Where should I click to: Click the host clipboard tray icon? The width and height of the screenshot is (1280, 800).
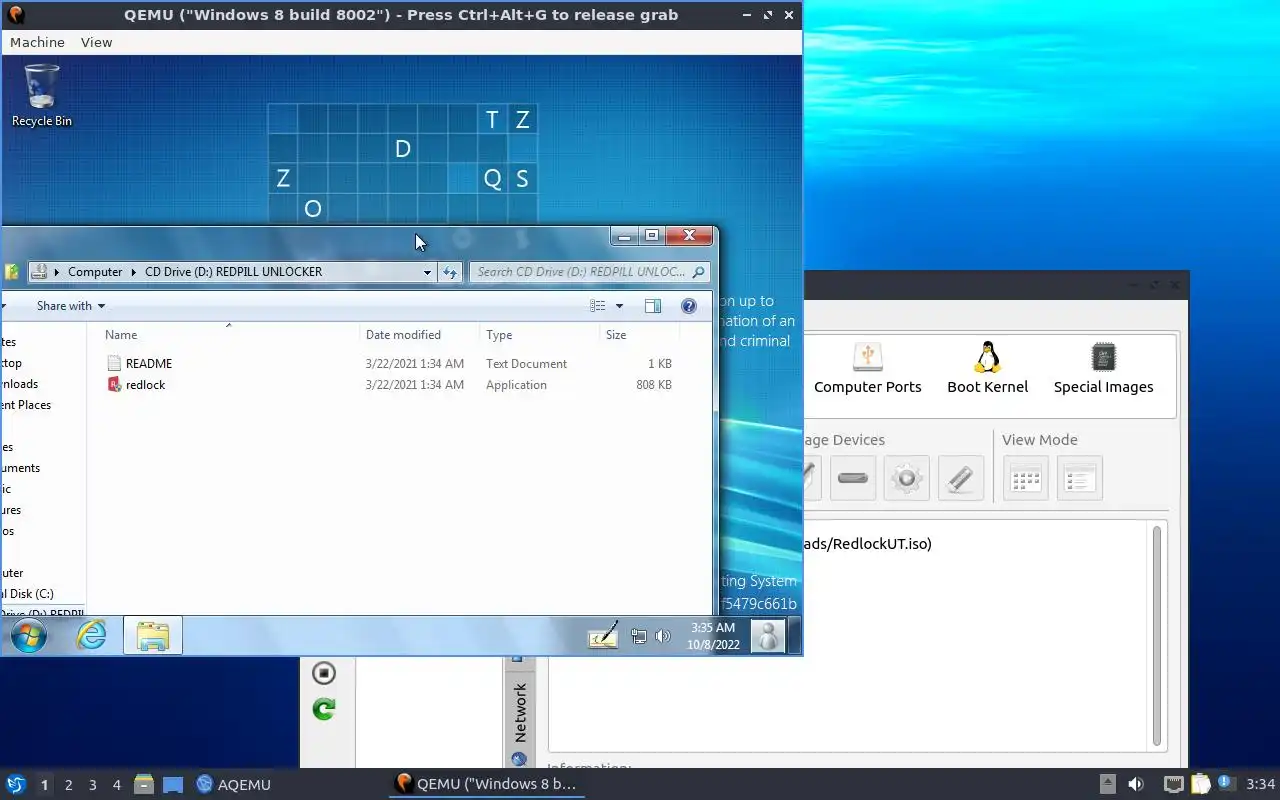click(x=1201, y=784)
